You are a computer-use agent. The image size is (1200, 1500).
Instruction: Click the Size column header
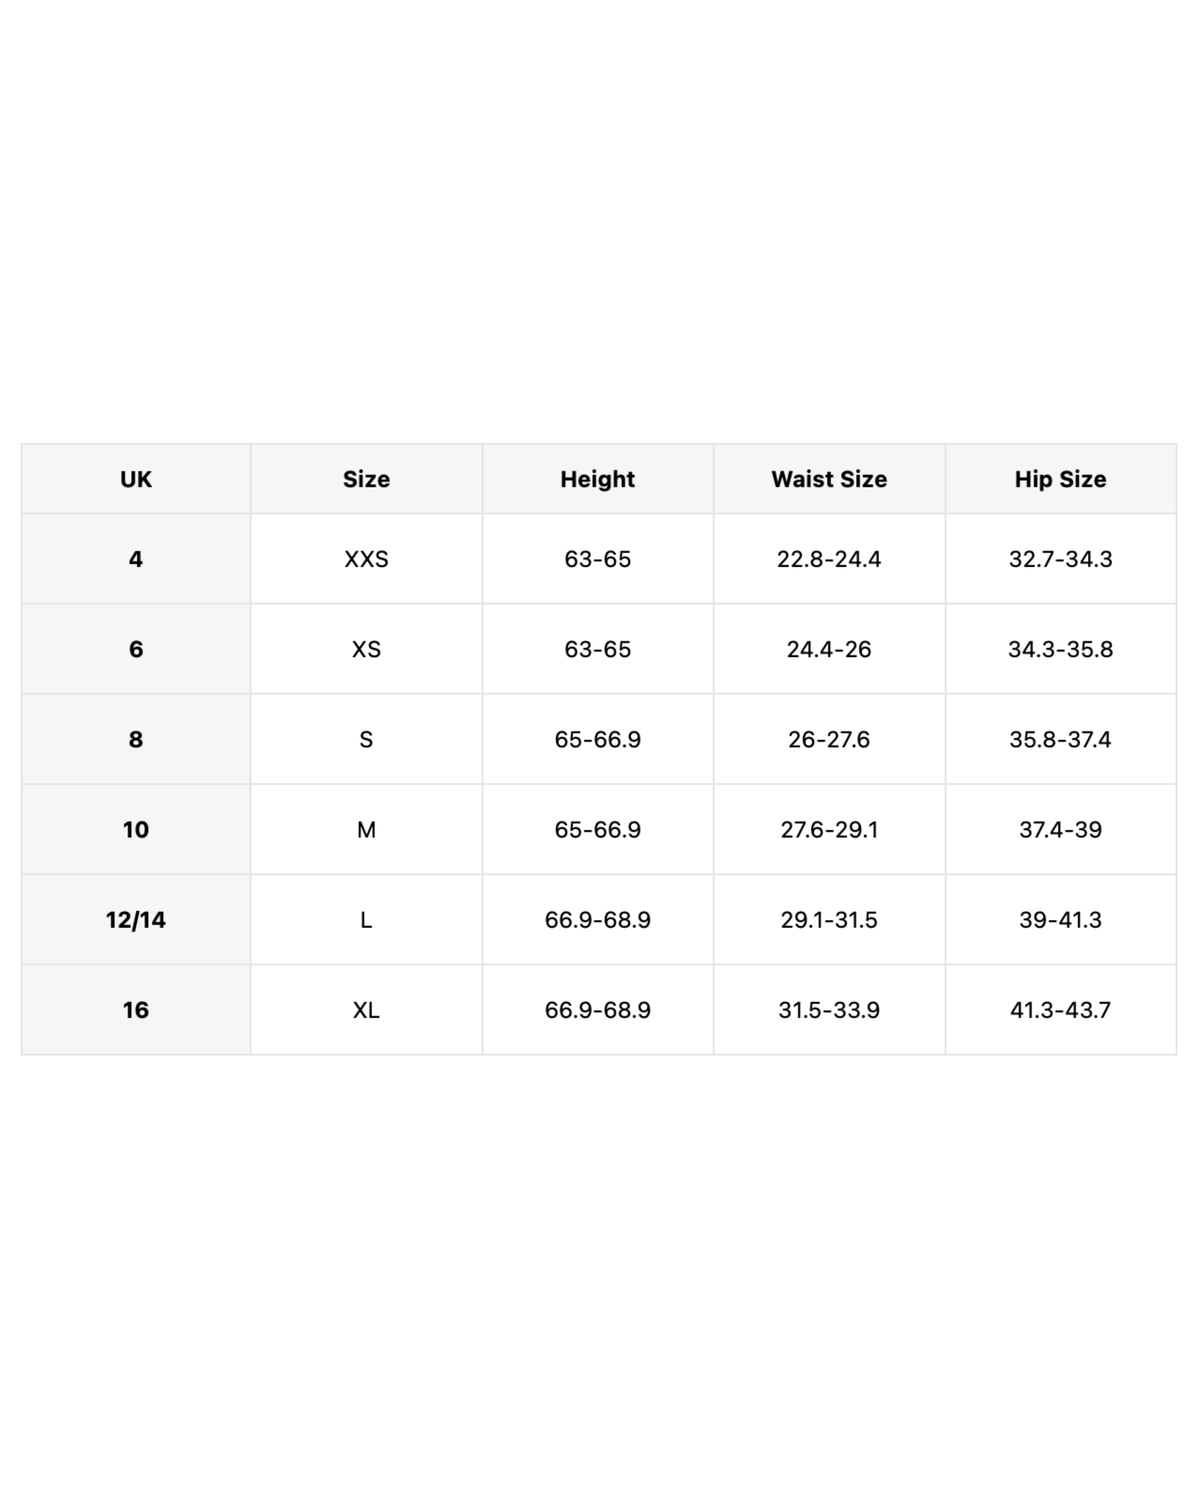tap(366, 479)
